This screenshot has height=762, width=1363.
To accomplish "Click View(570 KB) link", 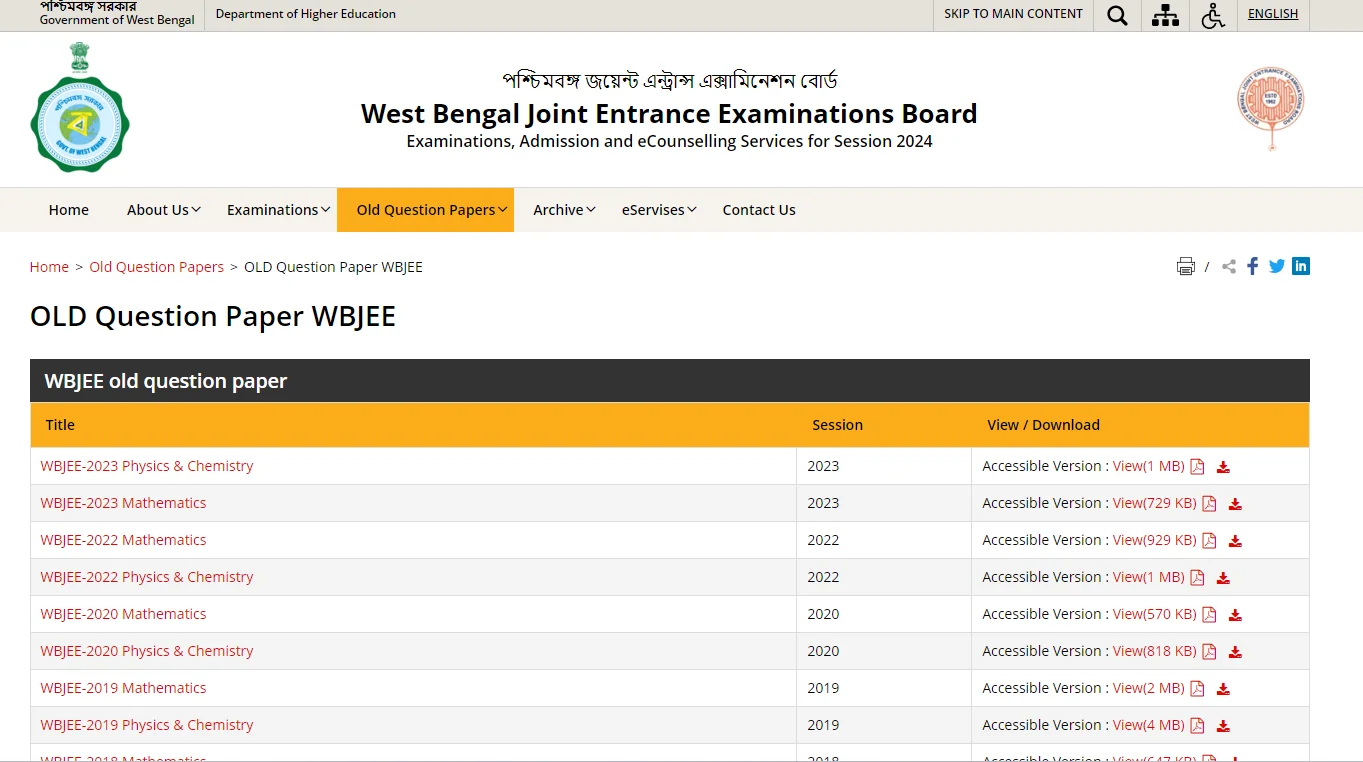I will (1155, 614).
